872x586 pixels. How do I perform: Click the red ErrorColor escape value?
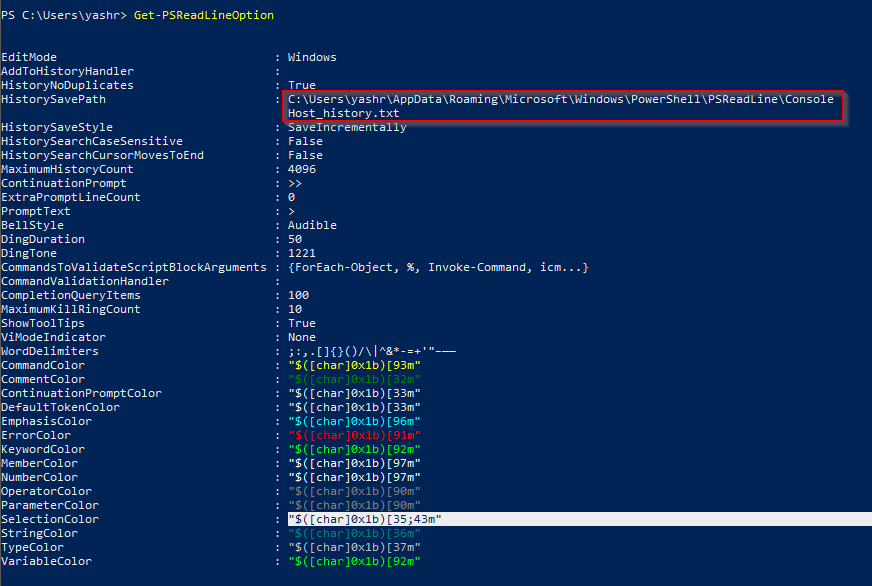[x=354, y=436]
